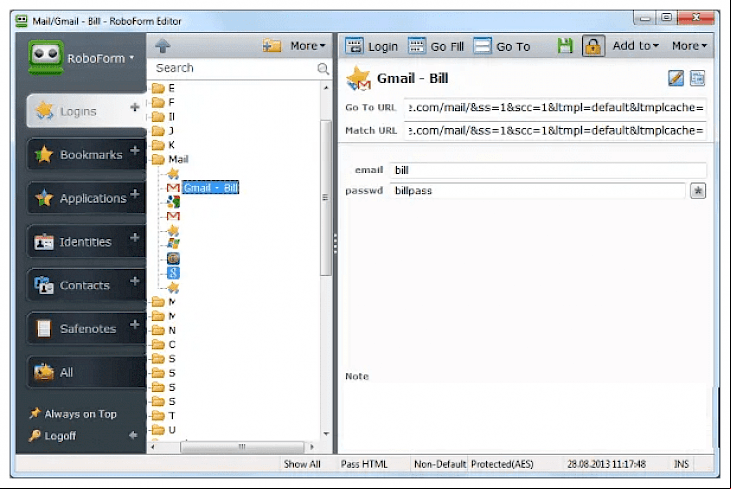Image resolution: width=731 pixels, height=489 pixels.
Task: Add a new safenote with plus icon
Action: pyautogui.click(x=135, y=324)
